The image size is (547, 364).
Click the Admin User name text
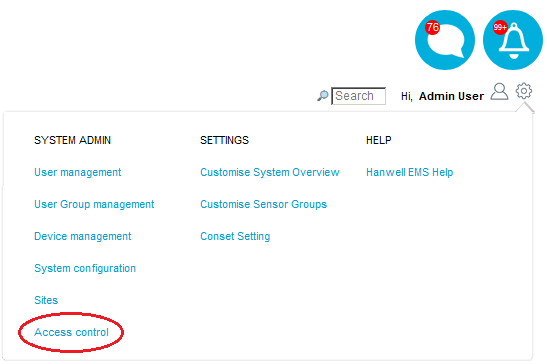click(451, 96)
